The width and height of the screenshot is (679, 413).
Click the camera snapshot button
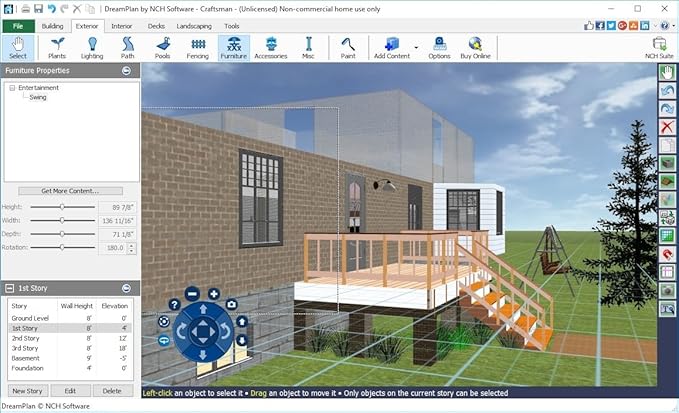[x=232, y=304]
